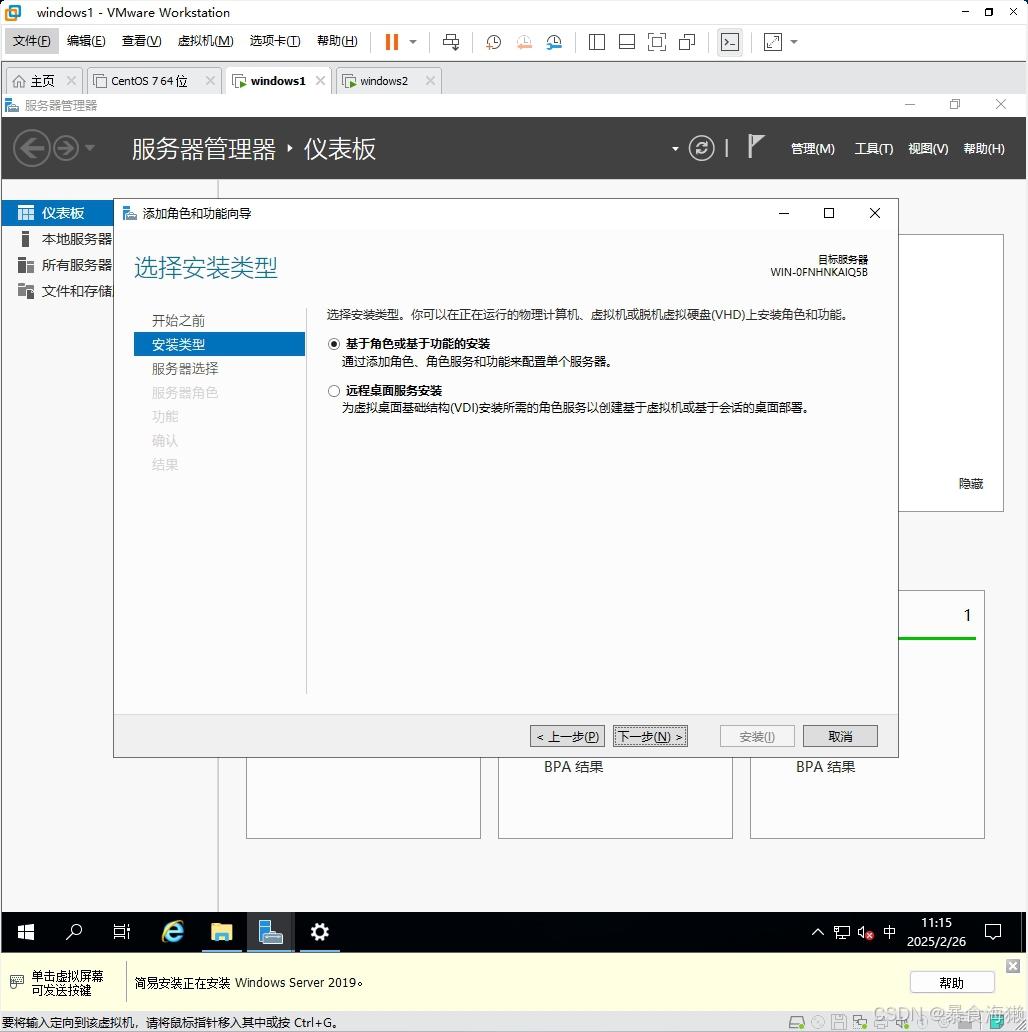The height and width of the screenshot is (1032, 1028).
Task: Click the Server Manager forward navigation arrow
Action: (66, 148)
